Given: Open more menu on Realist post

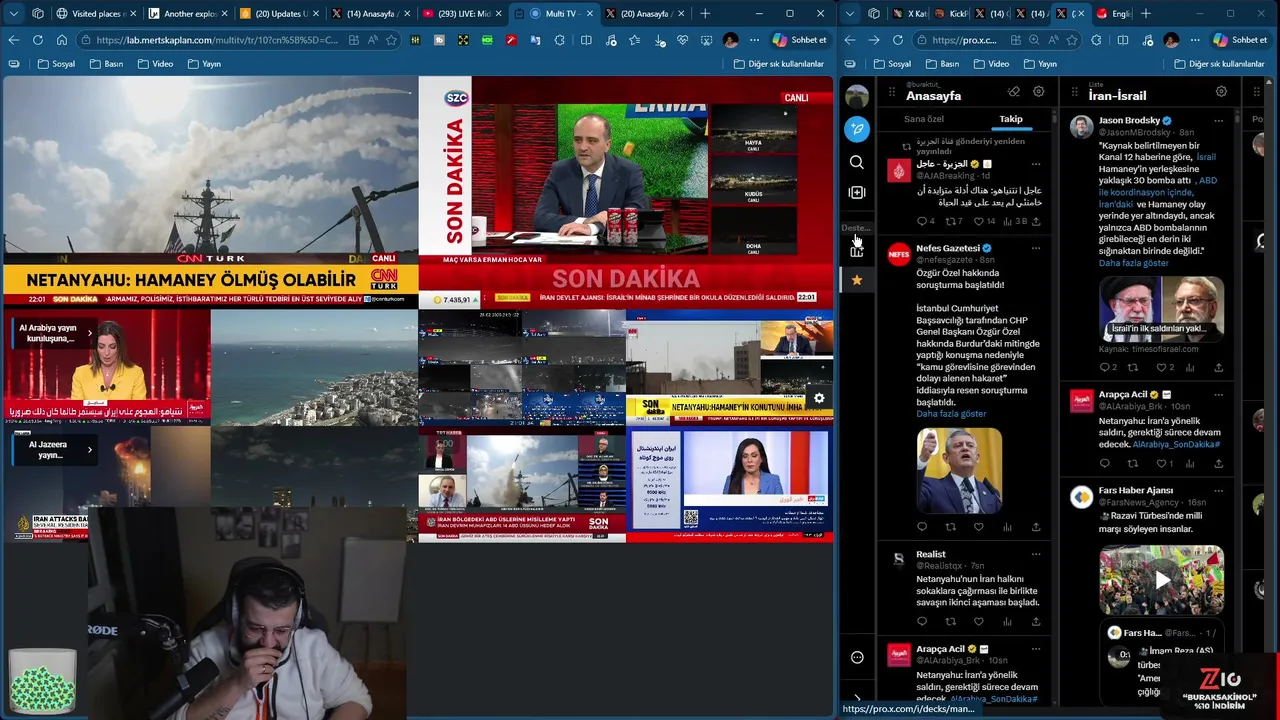Looking at the screenshot, I should coord(1036,554).
